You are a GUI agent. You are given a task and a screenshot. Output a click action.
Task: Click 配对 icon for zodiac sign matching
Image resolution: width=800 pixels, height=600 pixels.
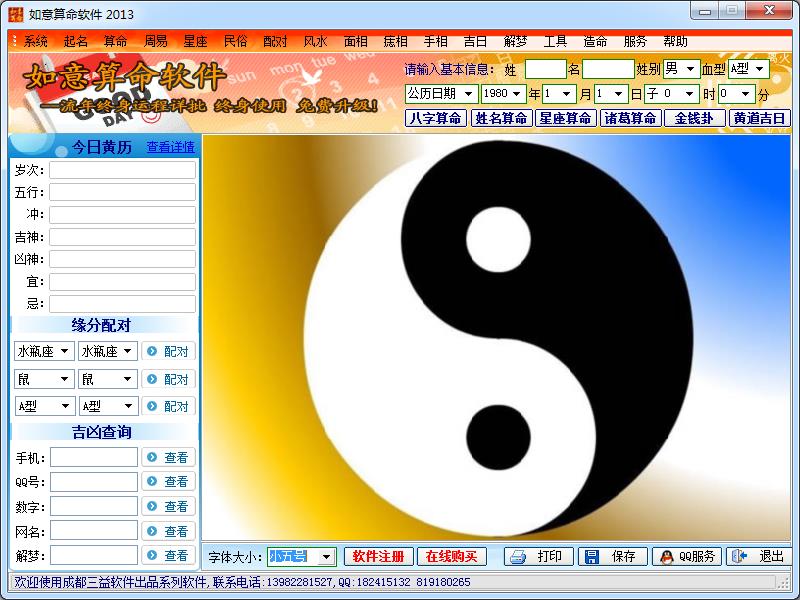click(x=152, y=352)
